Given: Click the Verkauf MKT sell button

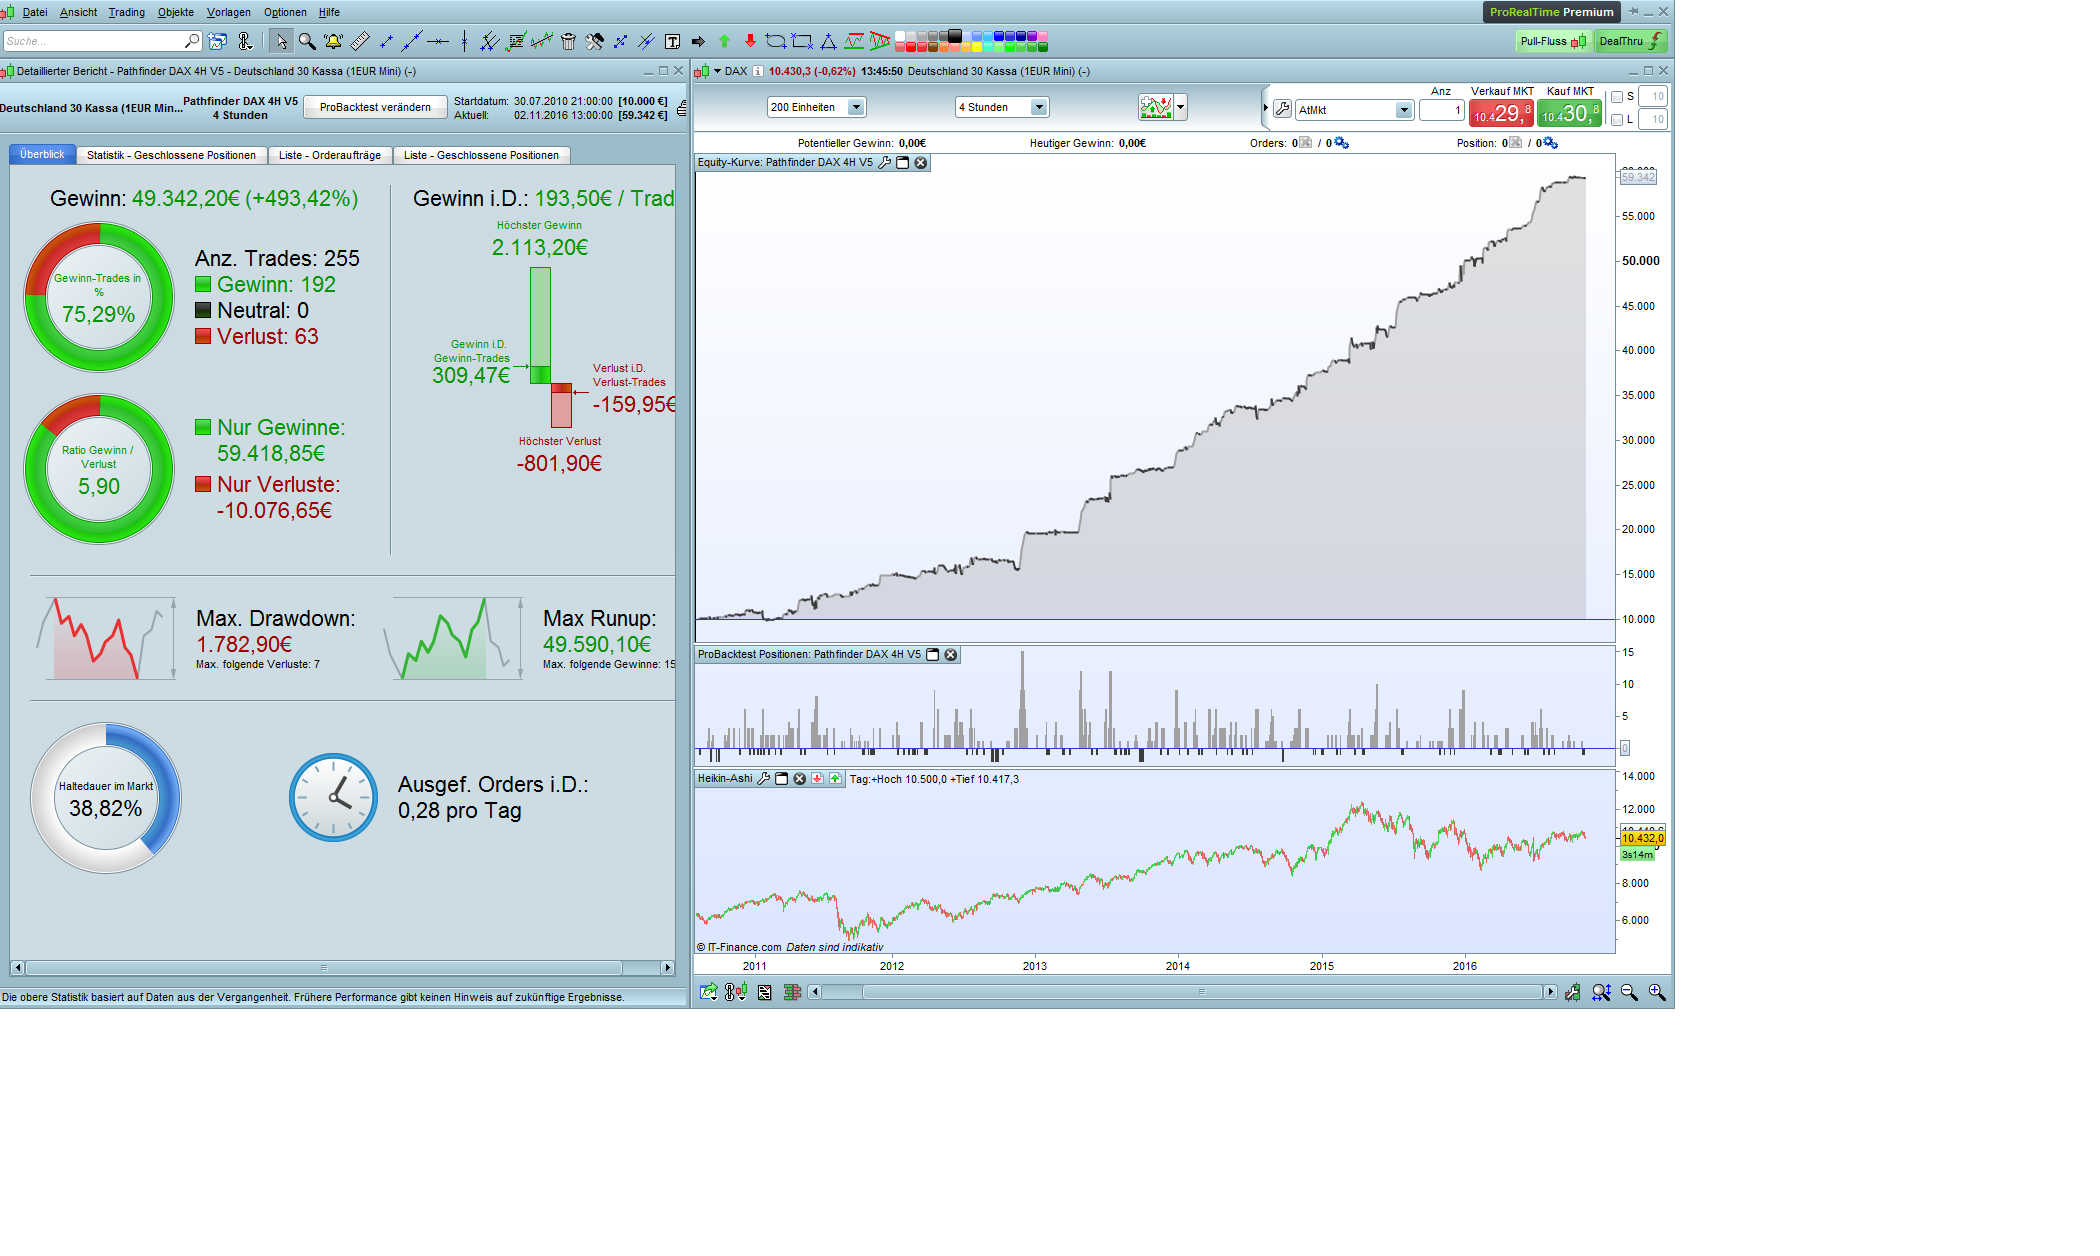Looking at the screenshot, I should tap(1501, 113).
